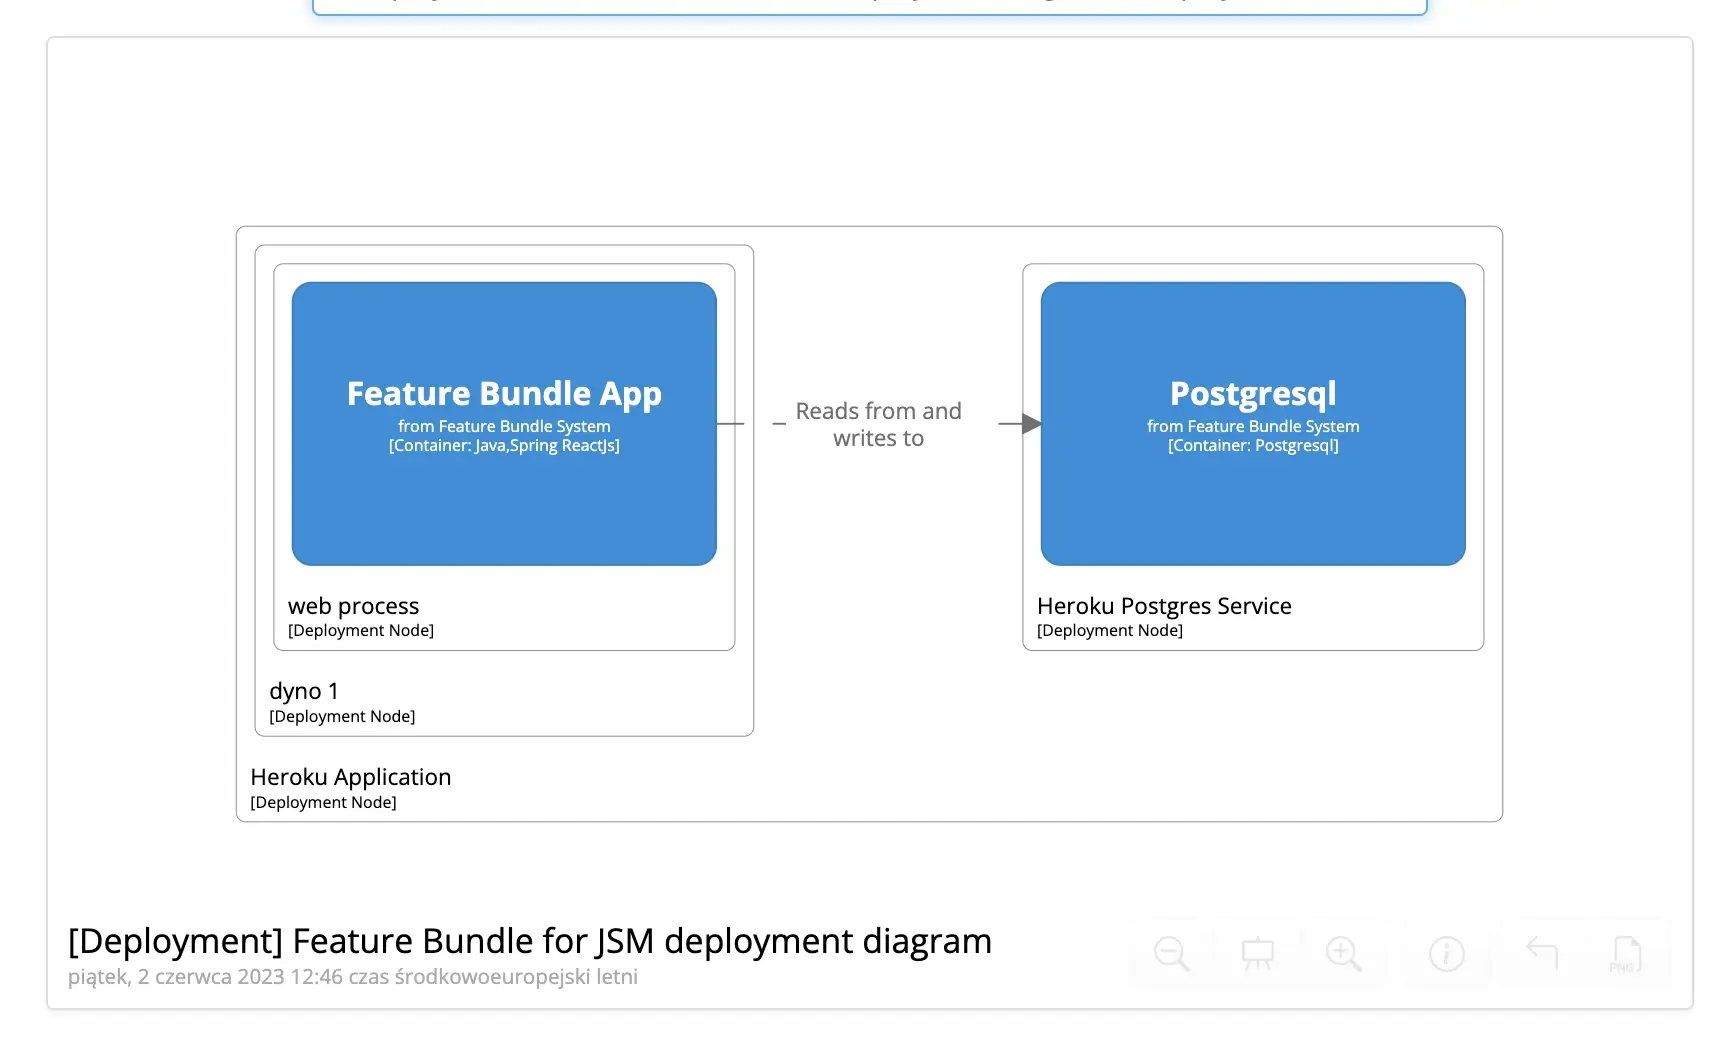Viewport: 1712px width, 1050px height.
Task: Click '[Container: Postgresql]' technology text
Action: pyautogui.click(x=1252, y=446)
